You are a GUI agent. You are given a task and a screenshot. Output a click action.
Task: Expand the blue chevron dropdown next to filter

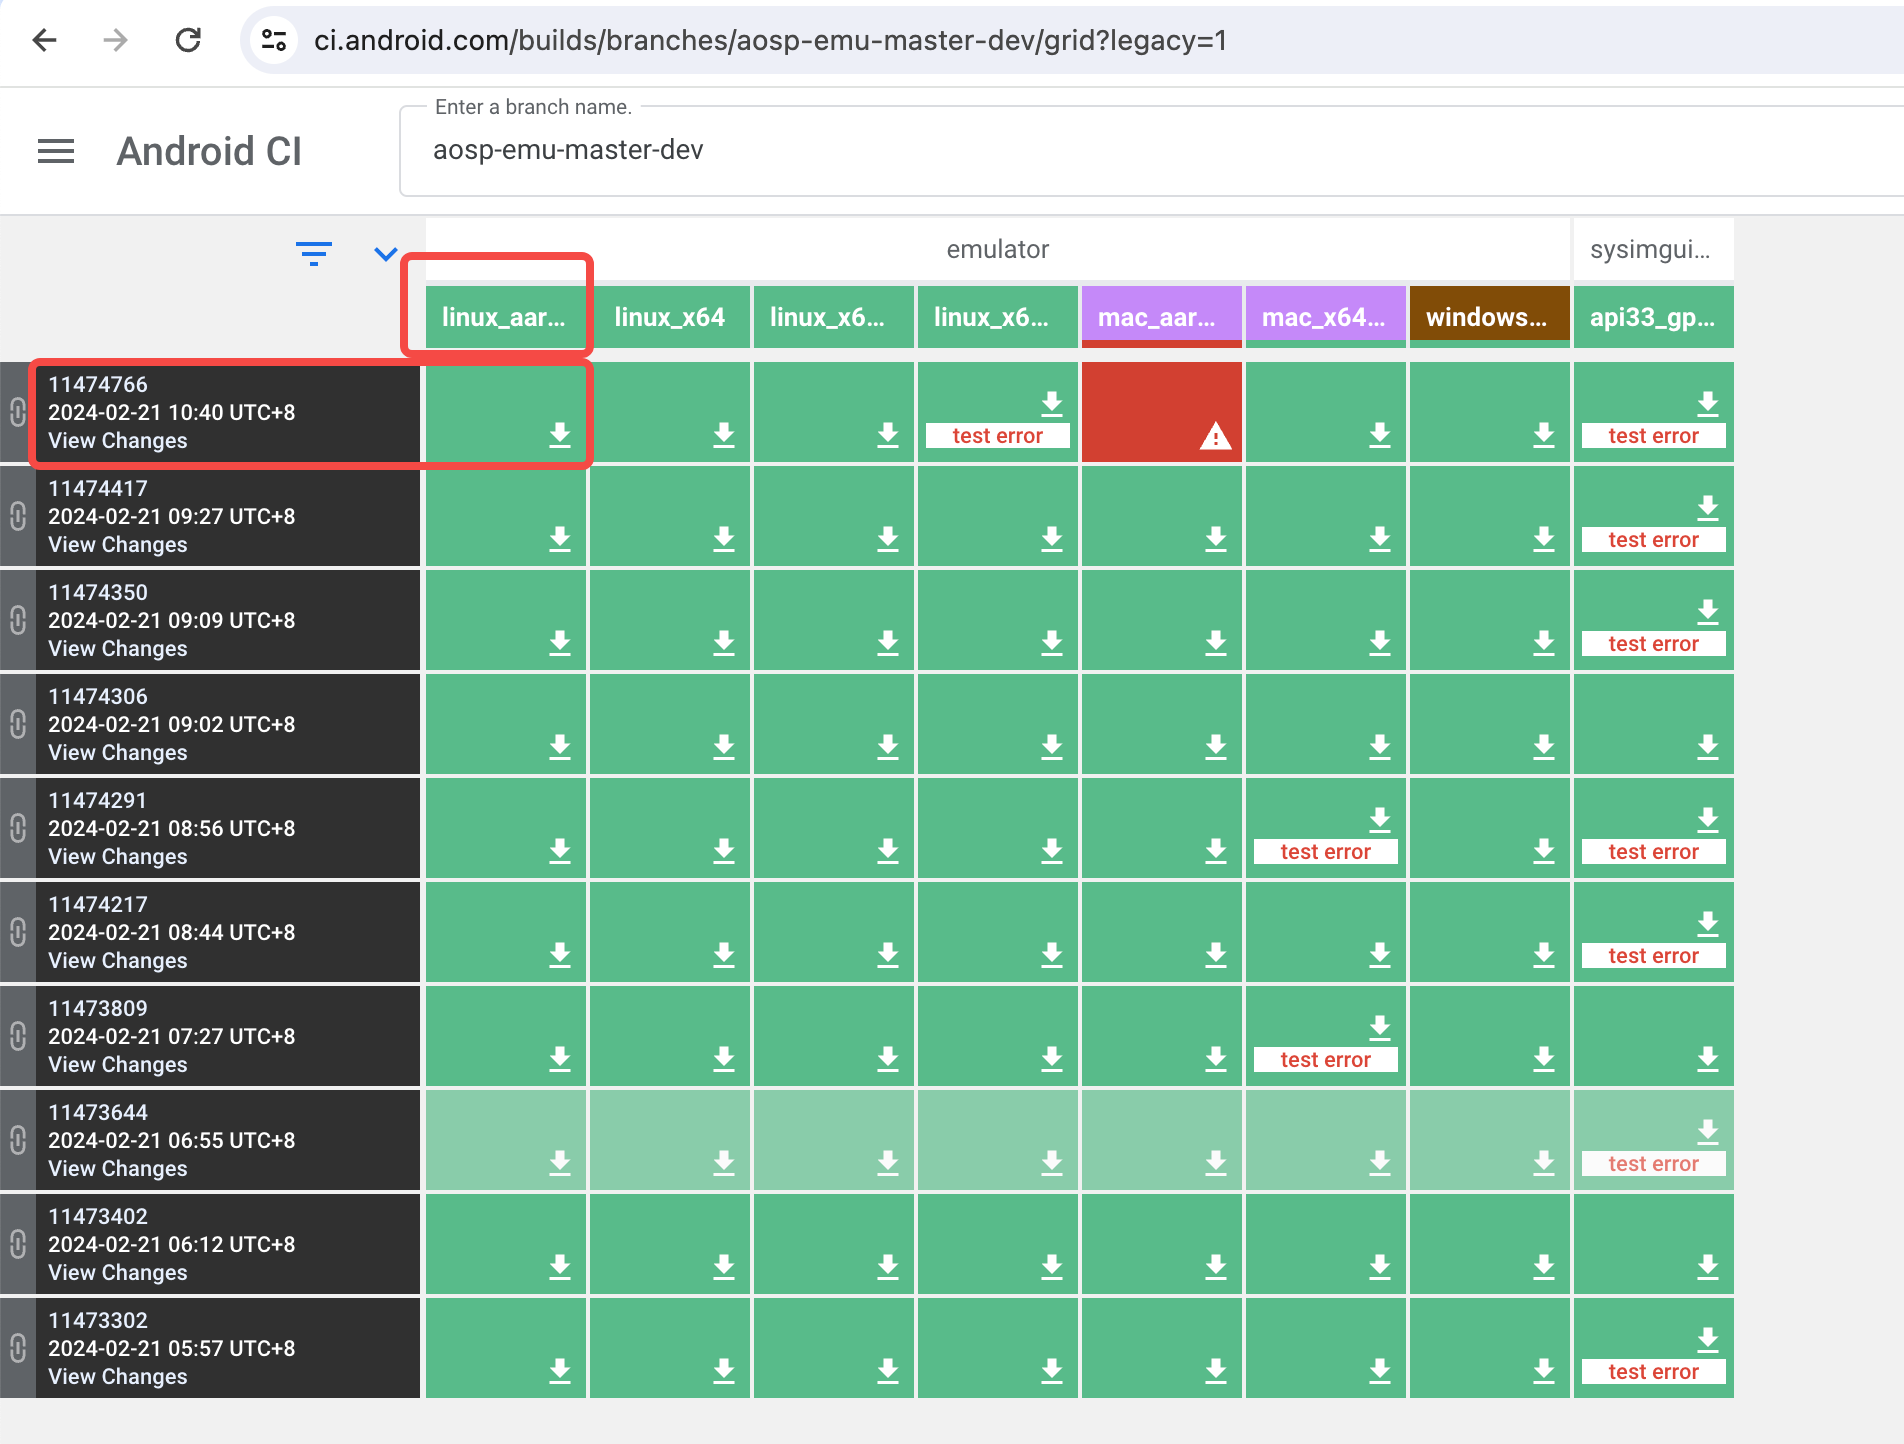386,254
